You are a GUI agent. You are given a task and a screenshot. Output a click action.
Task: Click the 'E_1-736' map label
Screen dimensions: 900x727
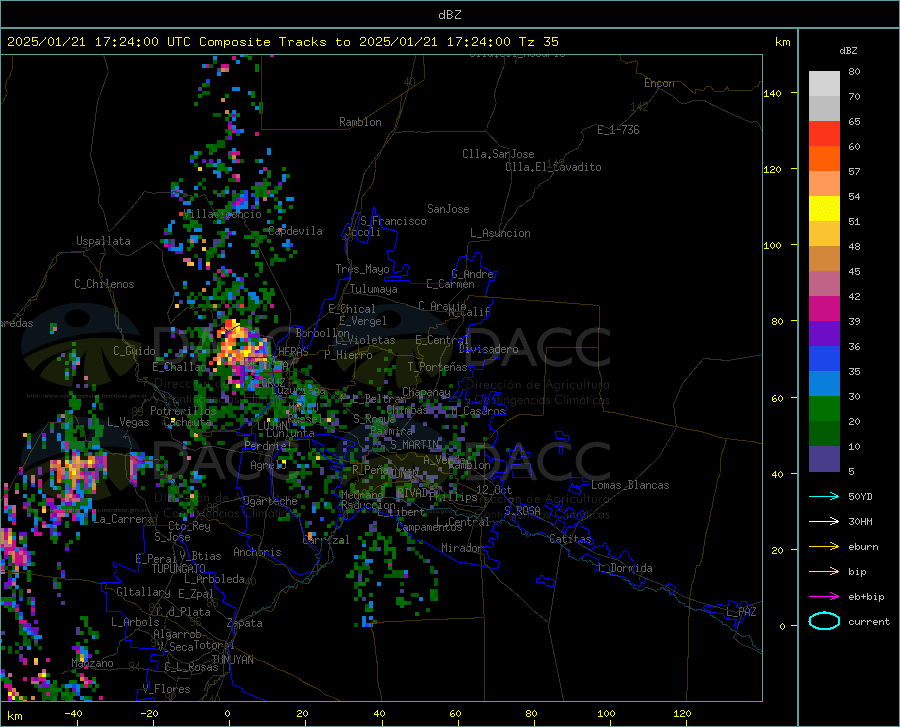pyautogui.click(x=618, y=130)
